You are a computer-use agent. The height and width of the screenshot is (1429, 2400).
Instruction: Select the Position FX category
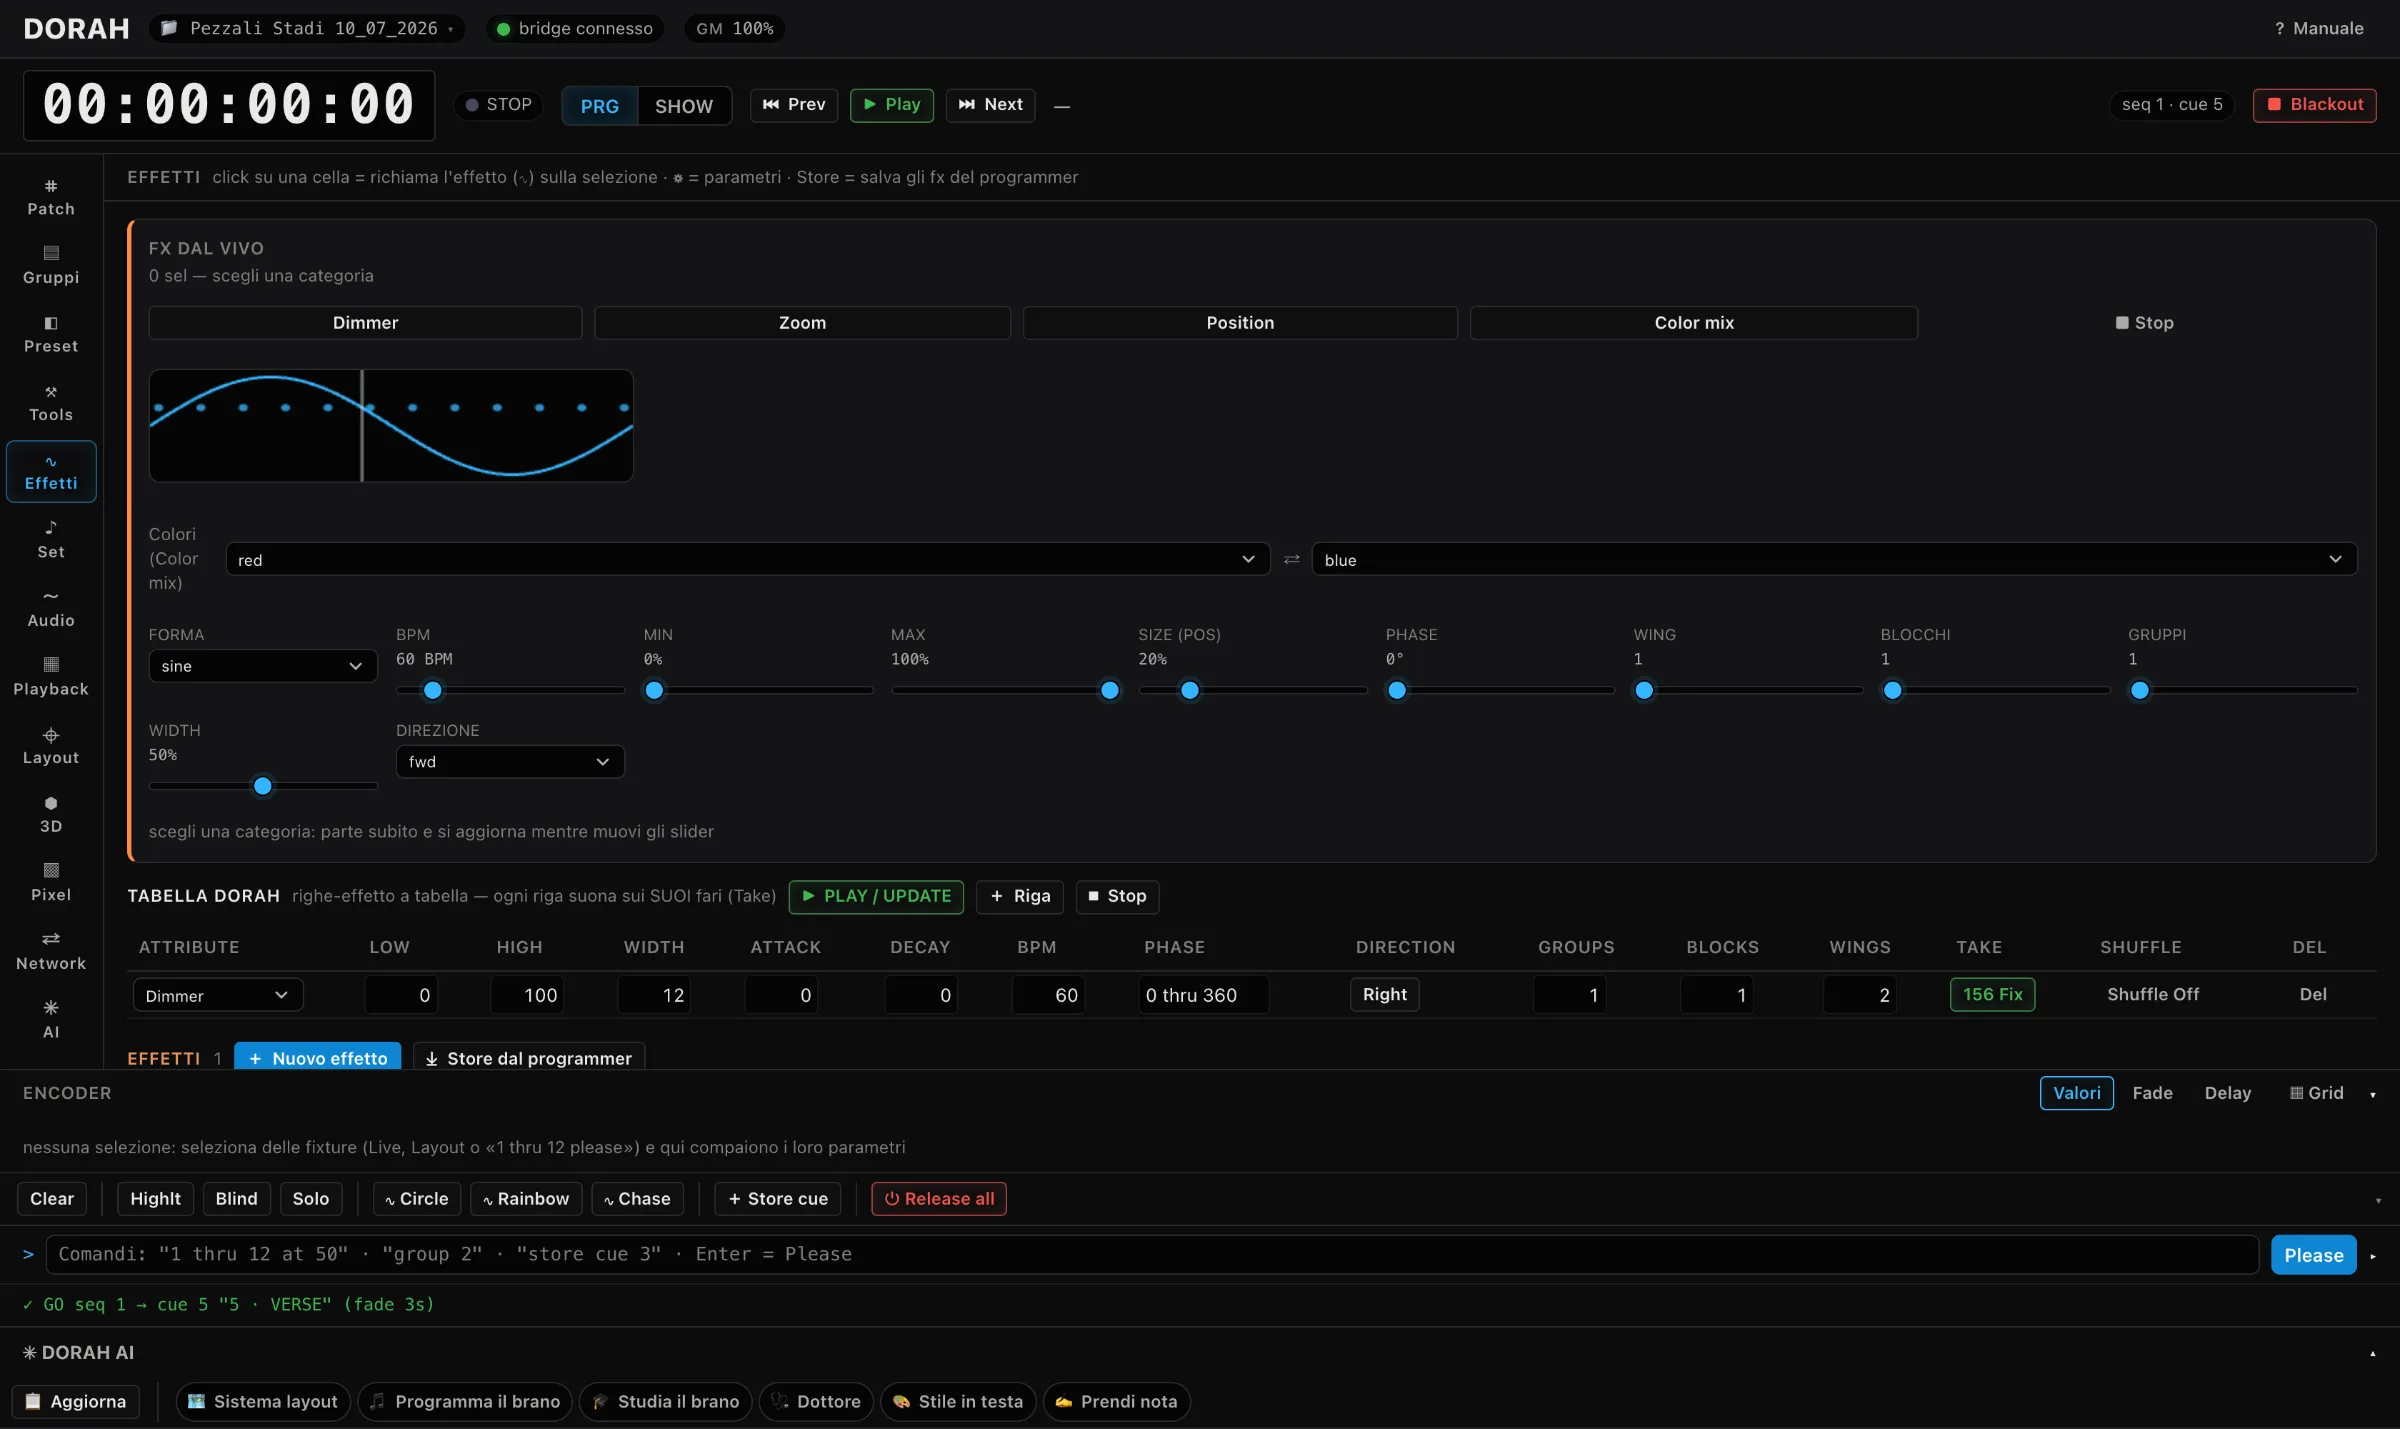1240,322
